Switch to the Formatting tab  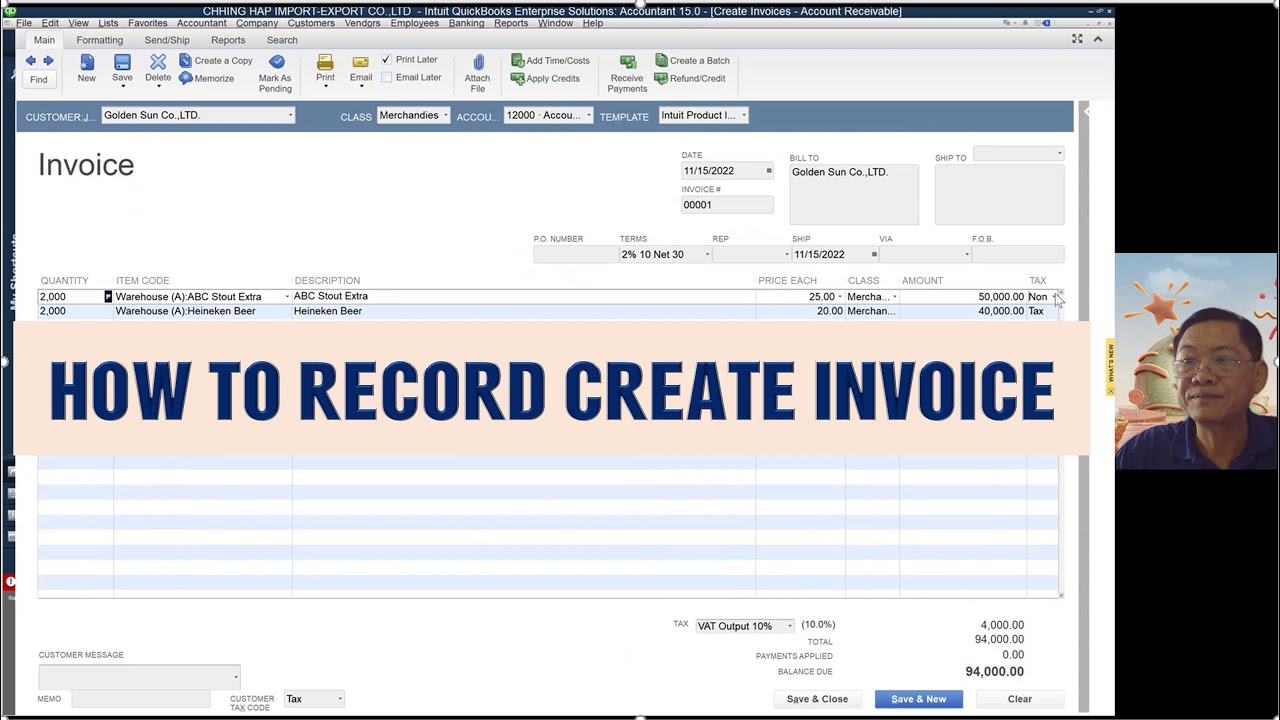[100, 40]
